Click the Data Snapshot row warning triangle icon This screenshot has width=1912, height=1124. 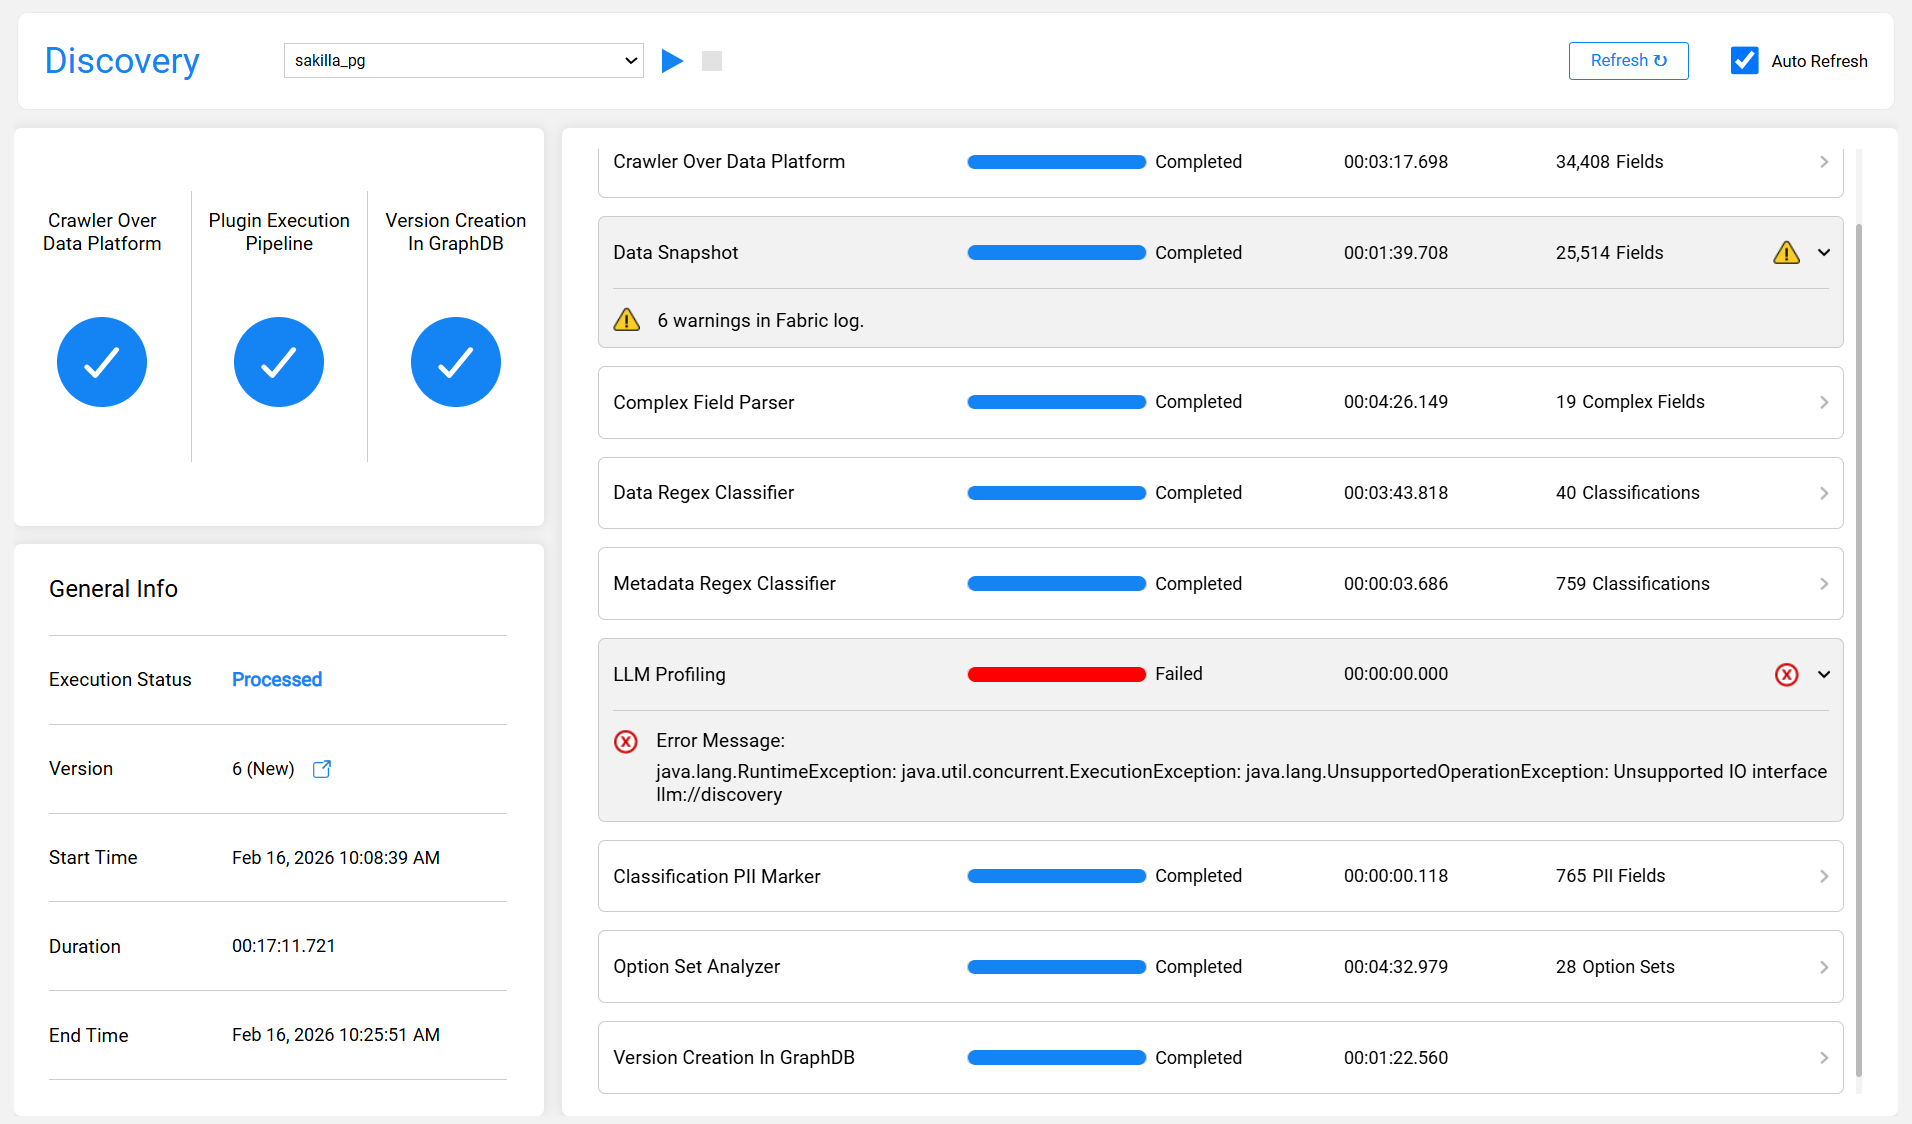pyautogui.click(x=1787, y=253)
